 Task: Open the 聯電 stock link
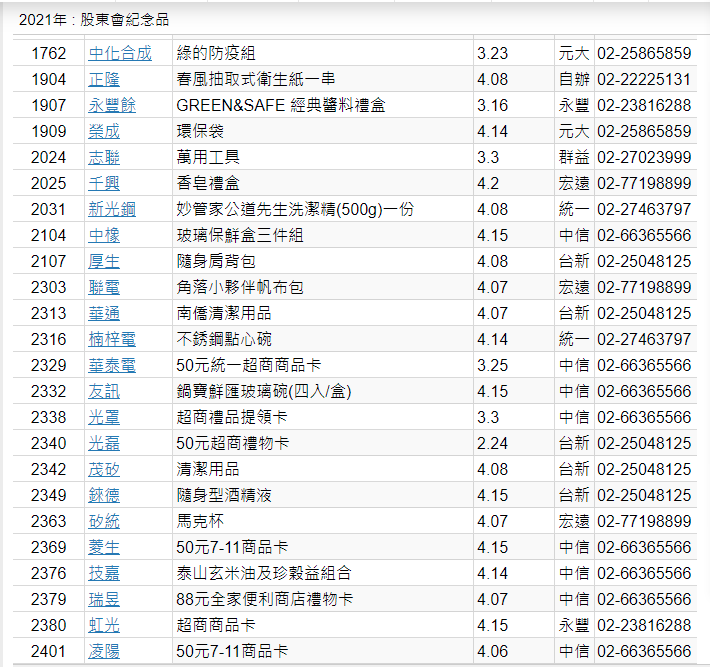(x=103, y=287)
